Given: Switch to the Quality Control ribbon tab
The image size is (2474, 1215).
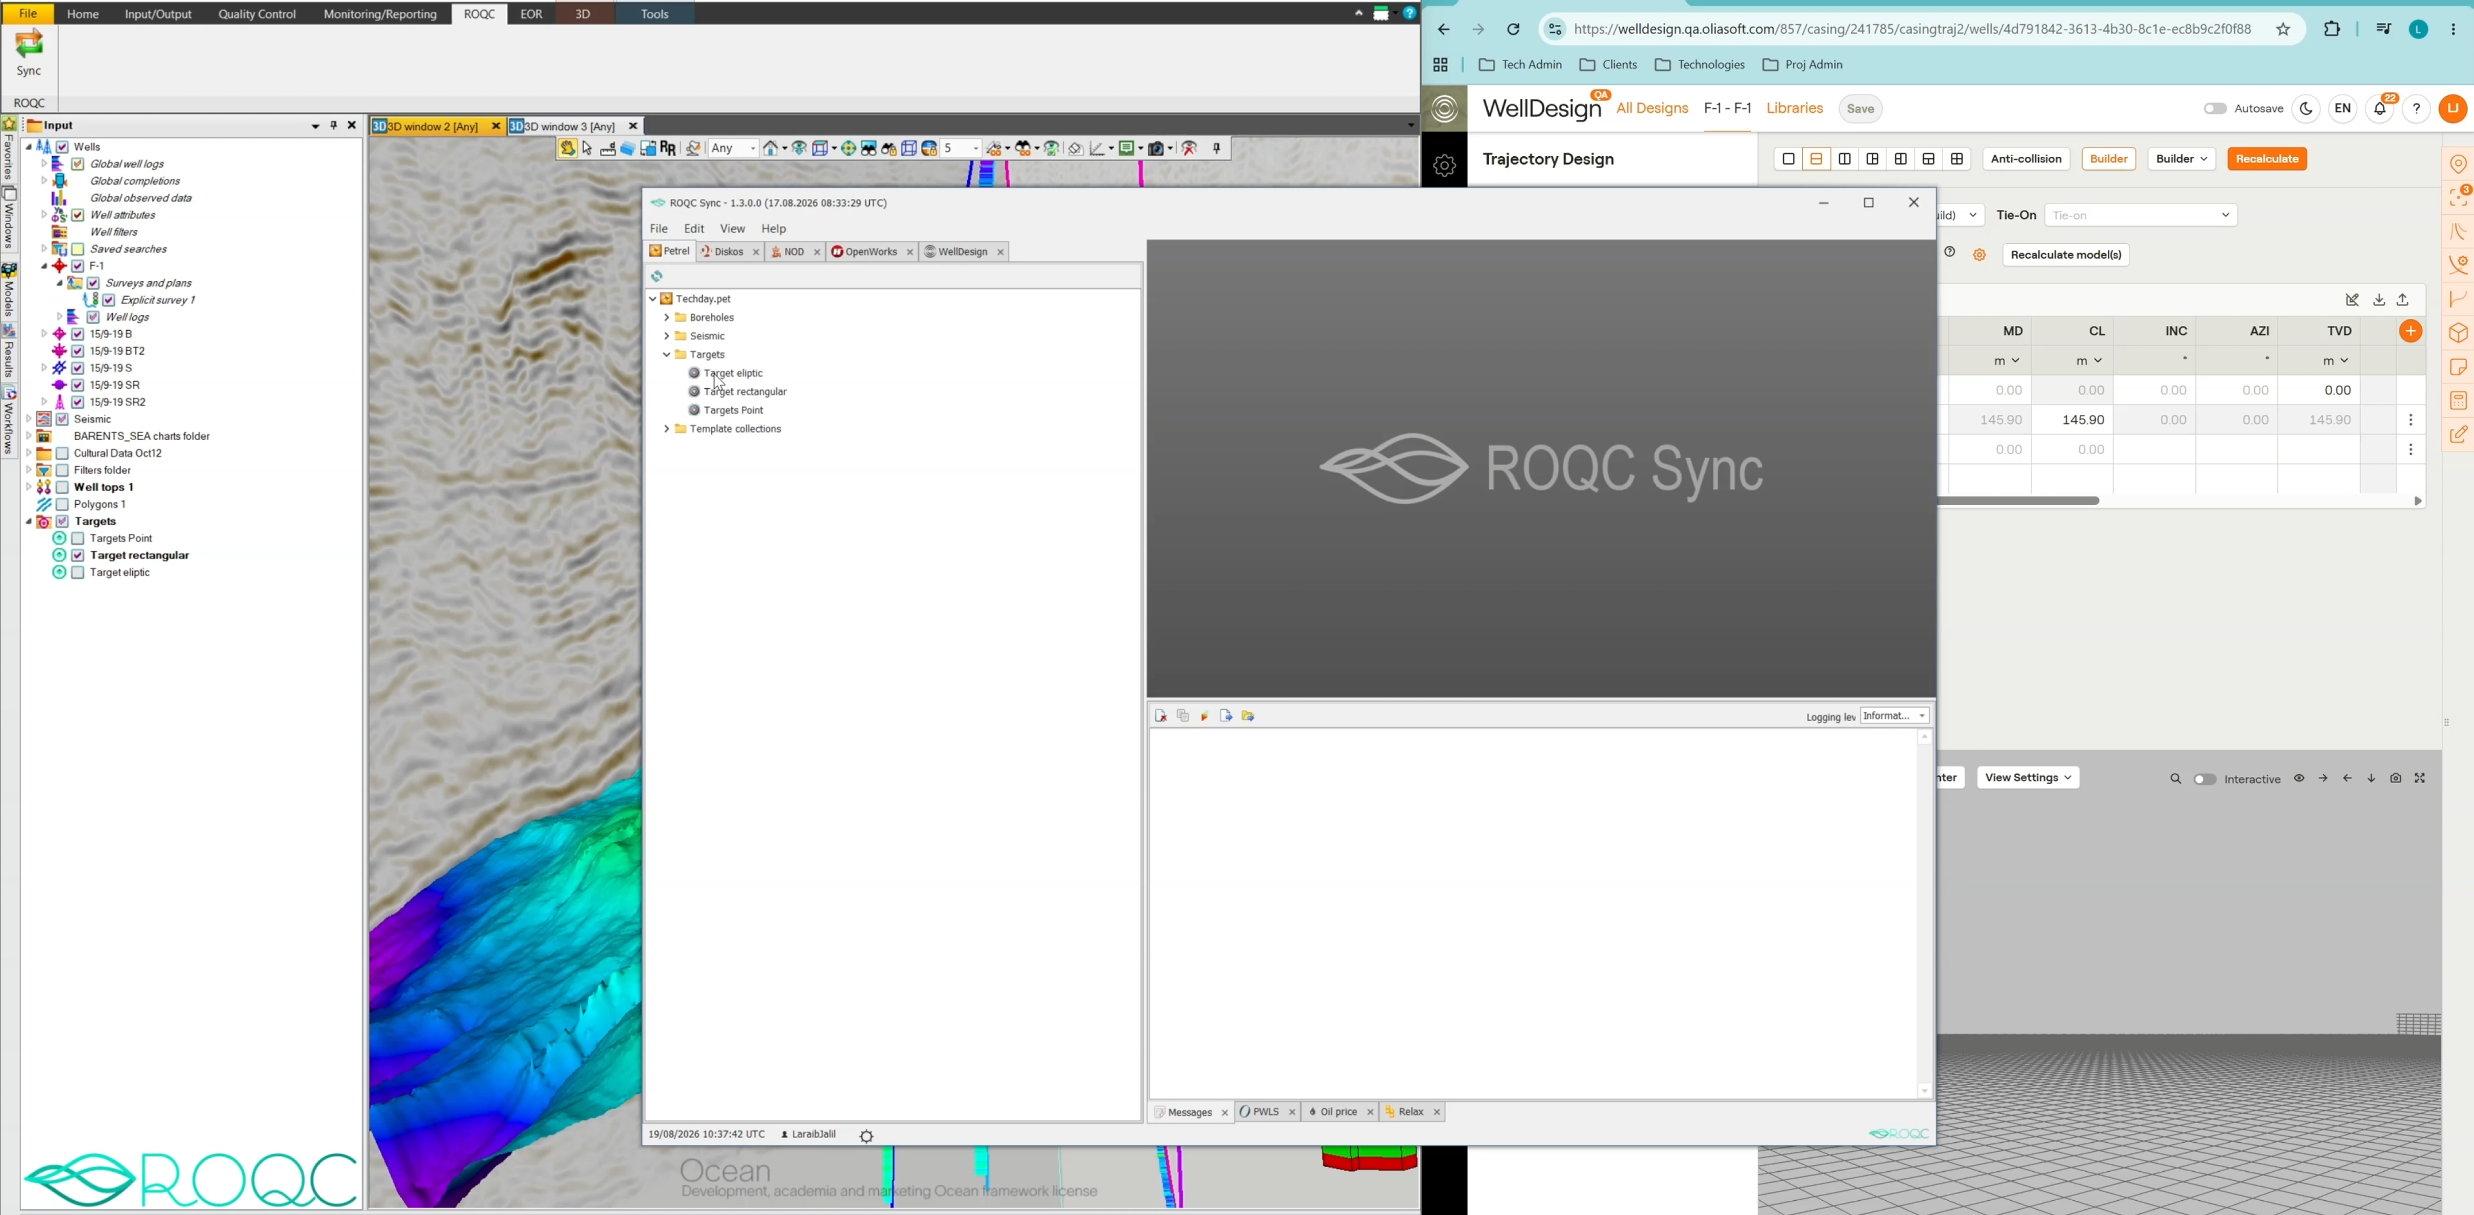Looking at the screenshot, I should 257,14.
